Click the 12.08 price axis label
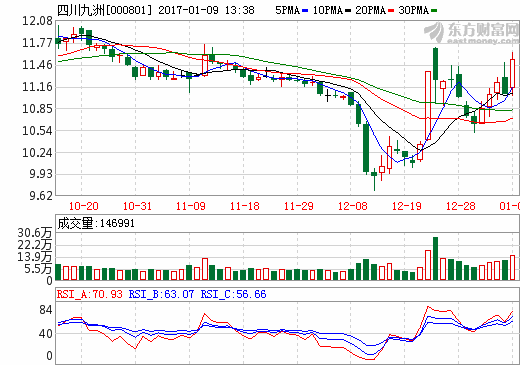This screenshot has height=365, width=520. click(x=37, y=21)
